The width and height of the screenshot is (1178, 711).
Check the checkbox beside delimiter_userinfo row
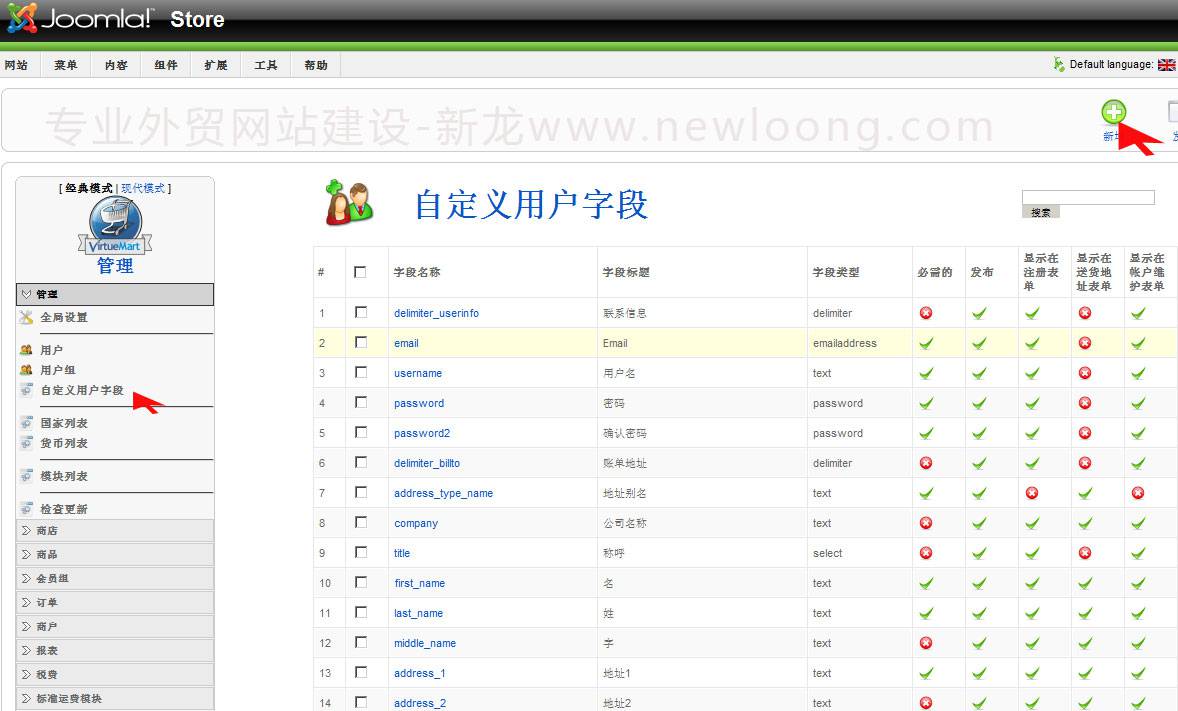361,313
